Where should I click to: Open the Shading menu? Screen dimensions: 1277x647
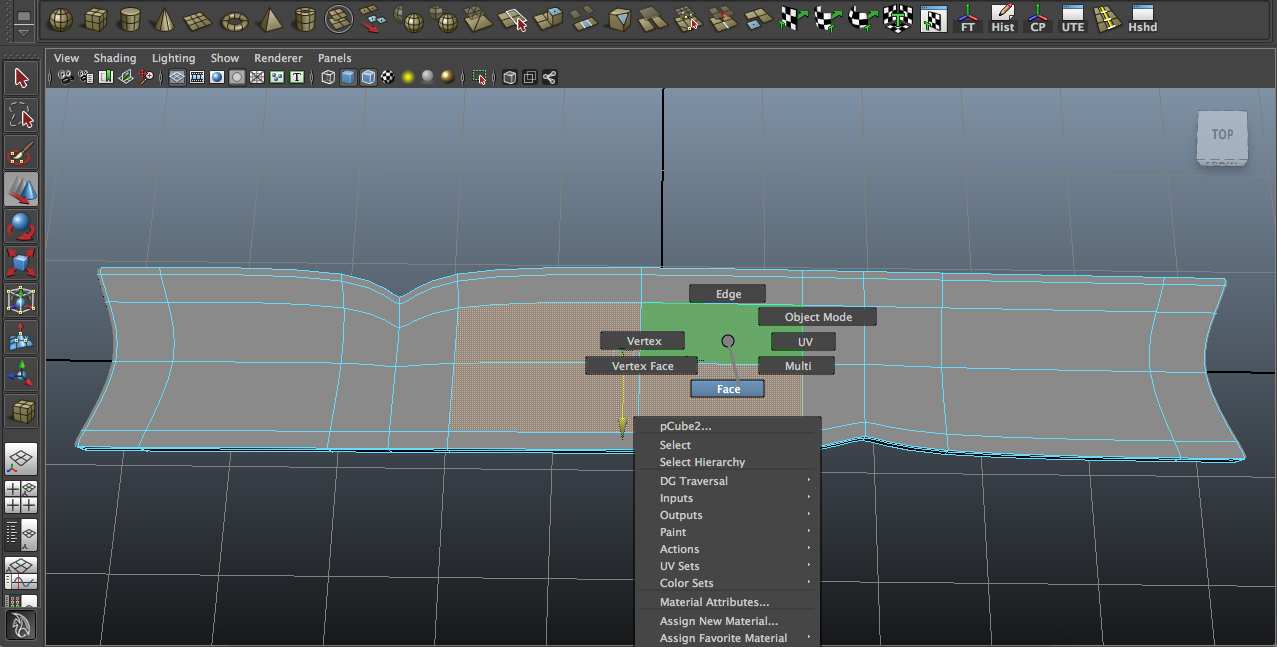[114, 58]
